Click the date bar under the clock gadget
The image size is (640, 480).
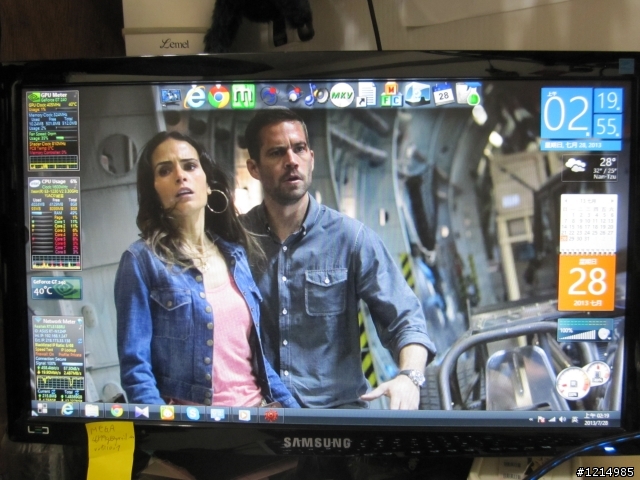[581, 145]
